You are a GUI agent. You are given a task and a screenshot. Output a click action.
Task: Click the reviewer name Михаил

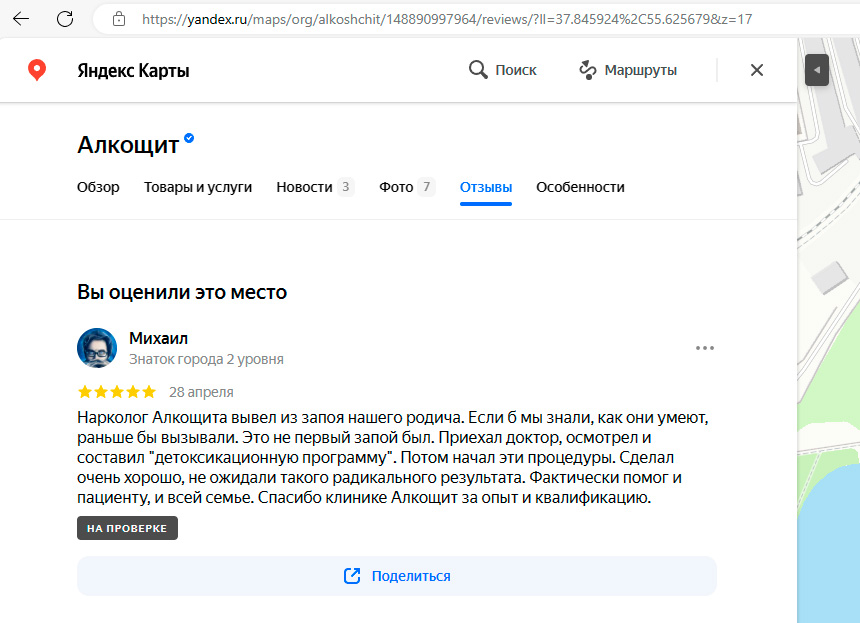(158, 338)
